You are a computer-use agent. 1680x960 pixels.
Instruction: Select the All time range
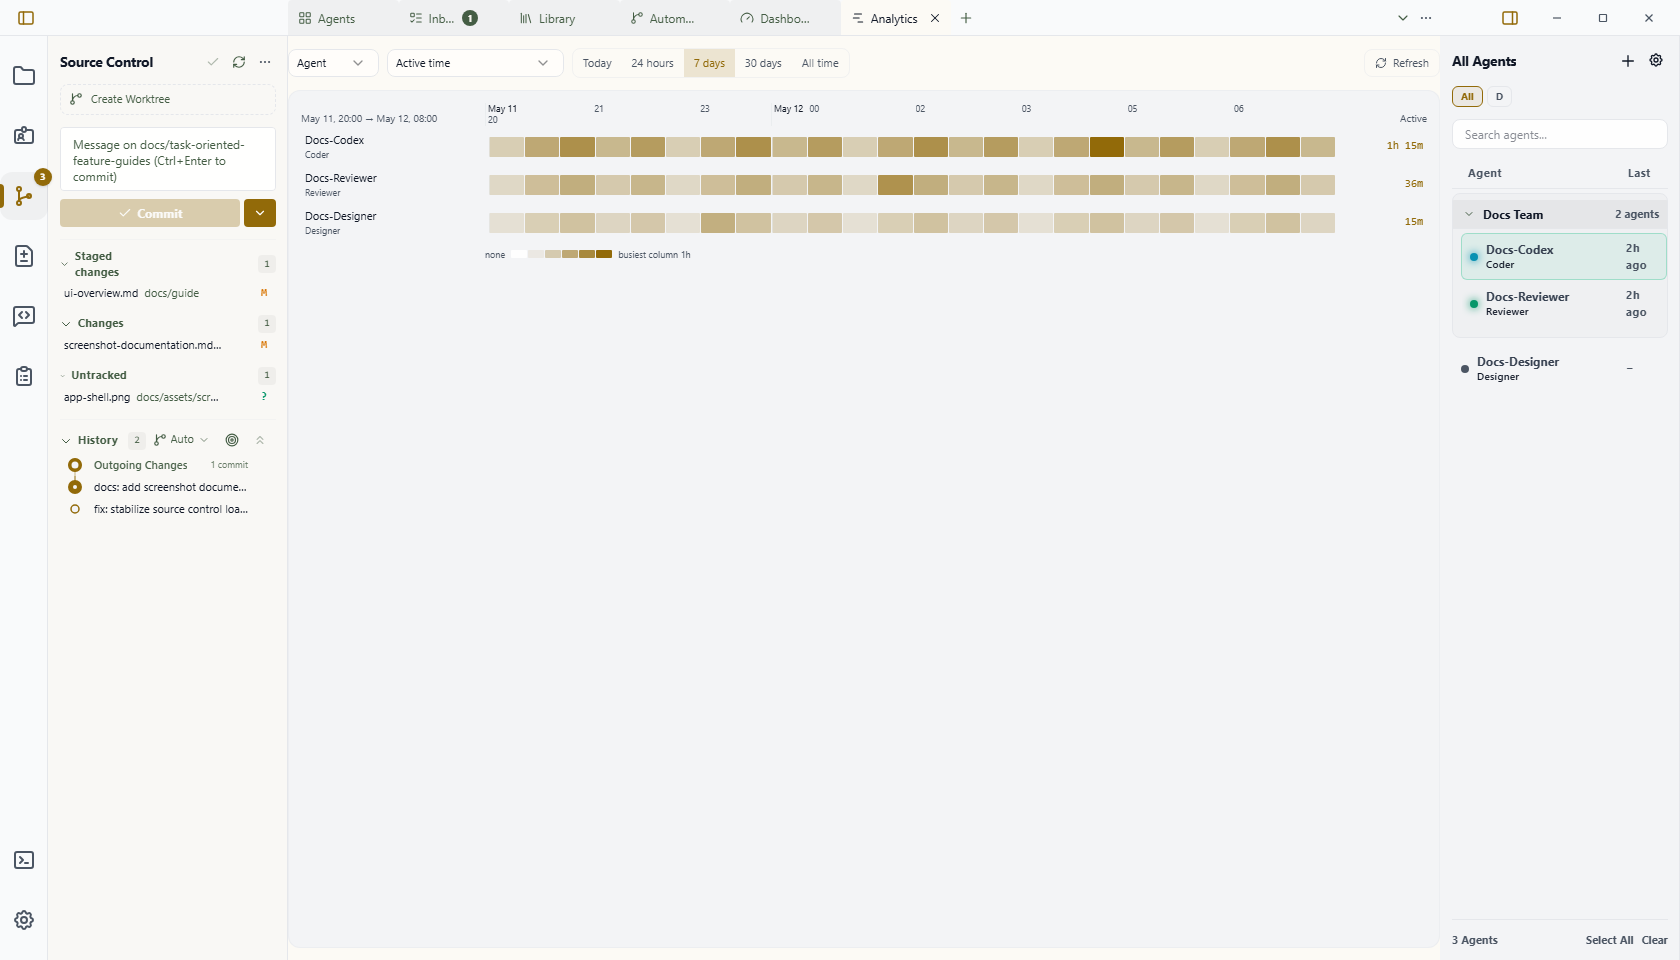(x=820, y=63)
